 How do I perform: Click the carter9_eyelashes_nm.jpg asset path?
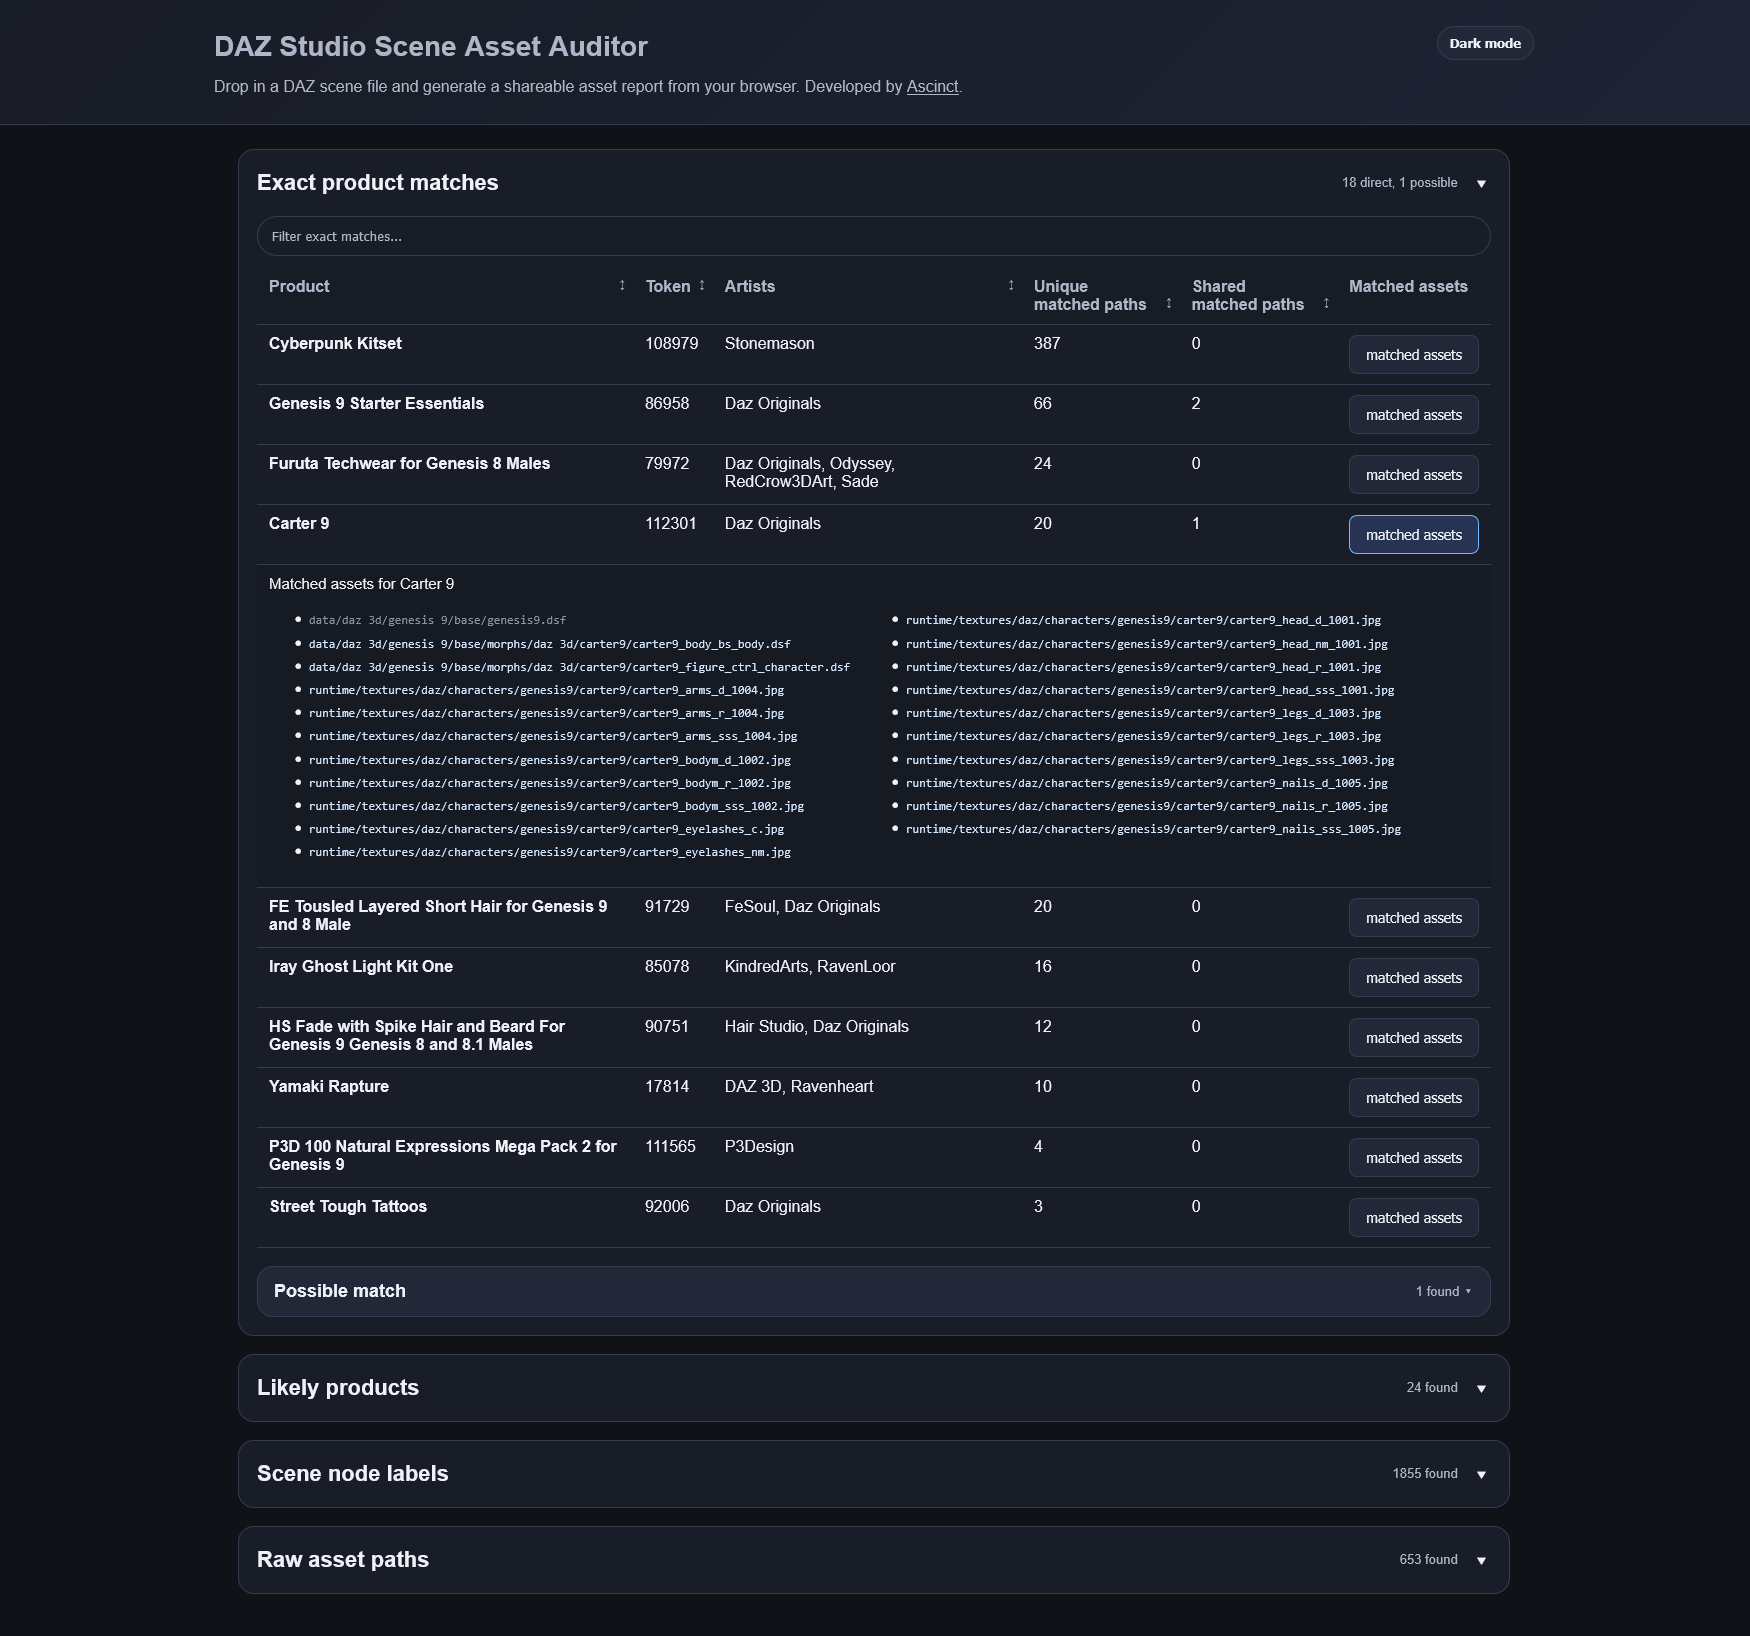[x=549, y=852]
